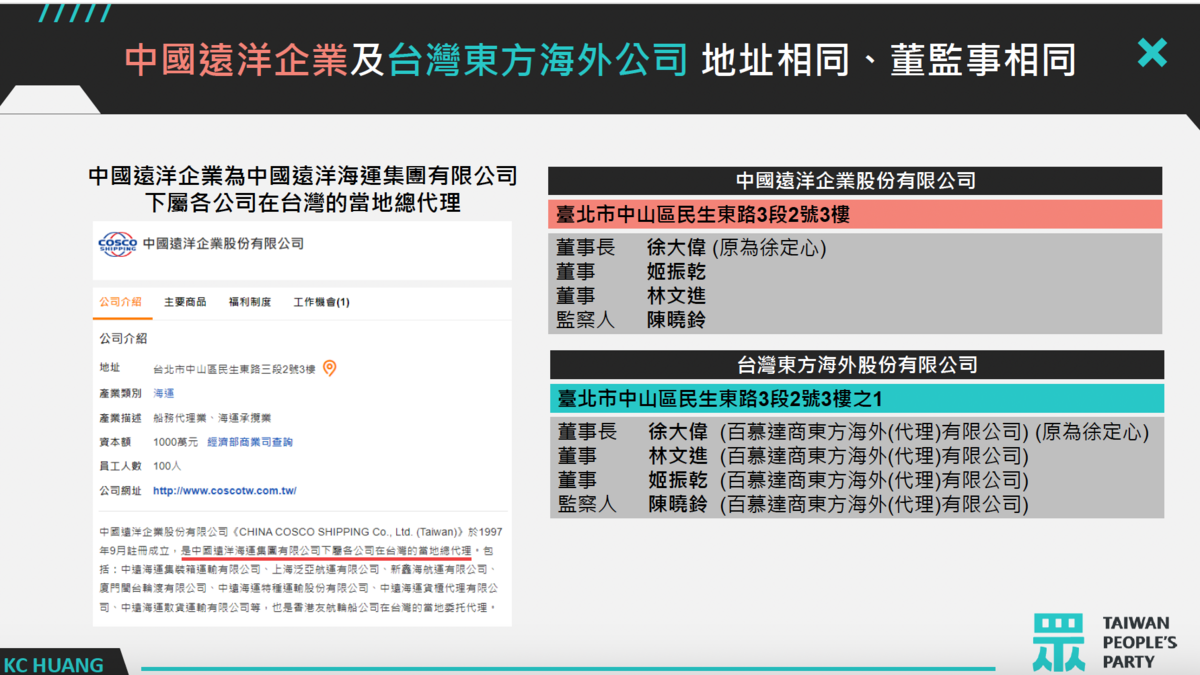
Task: Click 林文進 (百慕達商東方海外) row
Action: 793,456
